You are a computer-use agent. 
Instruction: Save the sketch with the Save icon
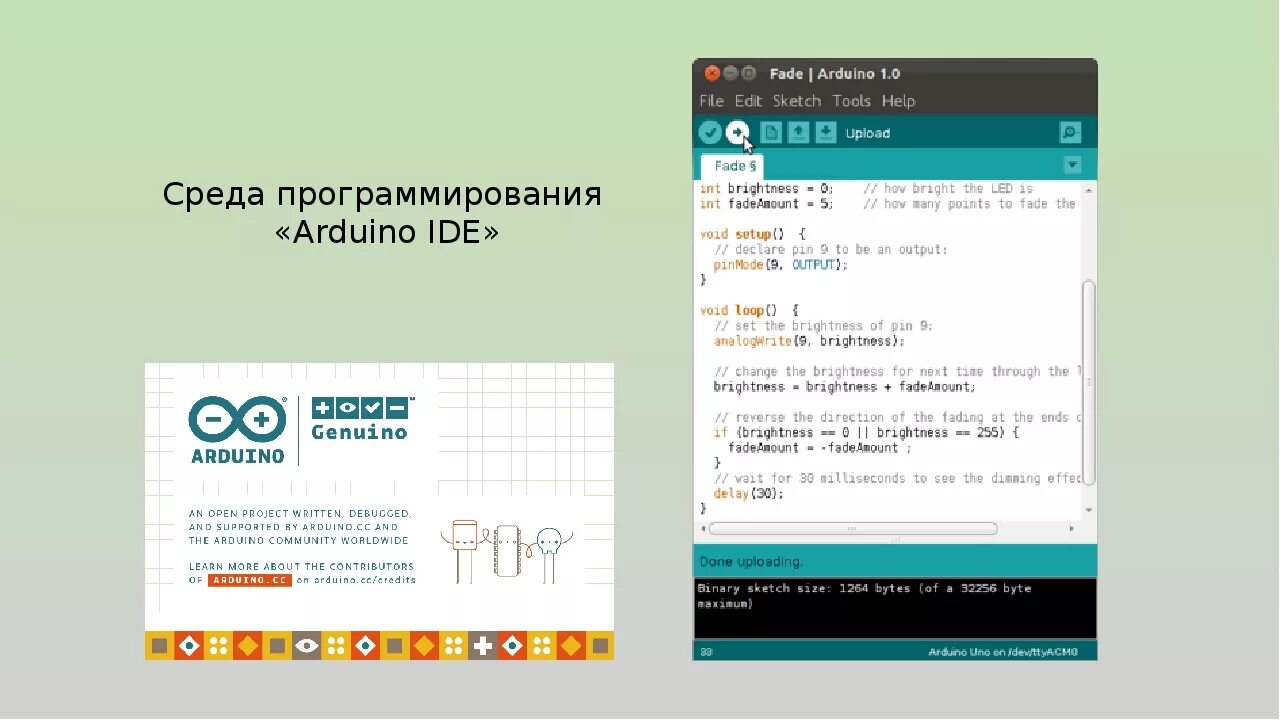point(825,132)
